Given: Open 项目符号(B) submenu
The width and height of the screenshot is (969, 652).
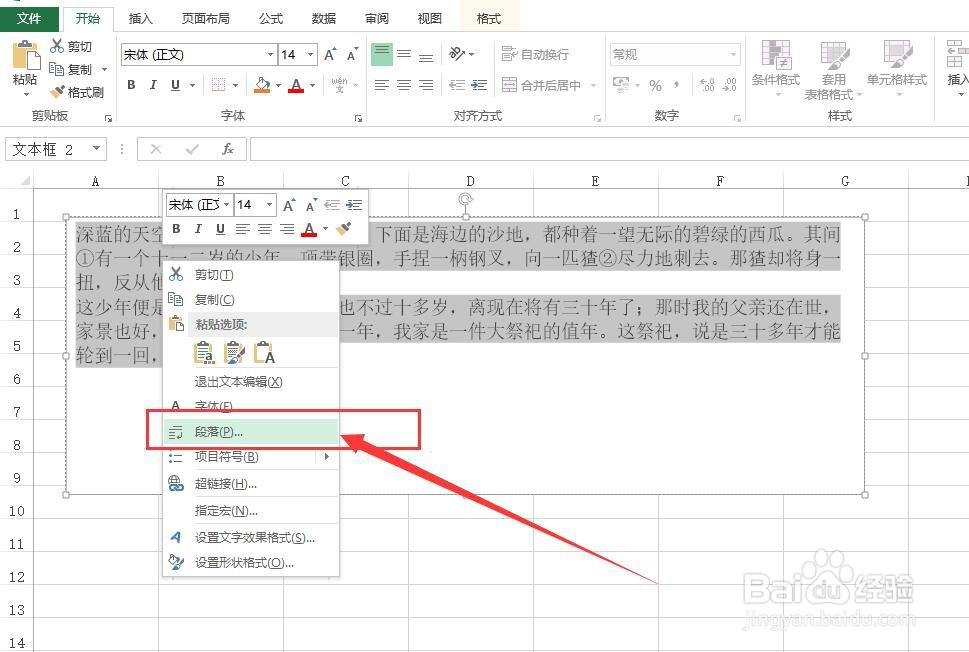Looking at the screenshot, I should point(252,457).
